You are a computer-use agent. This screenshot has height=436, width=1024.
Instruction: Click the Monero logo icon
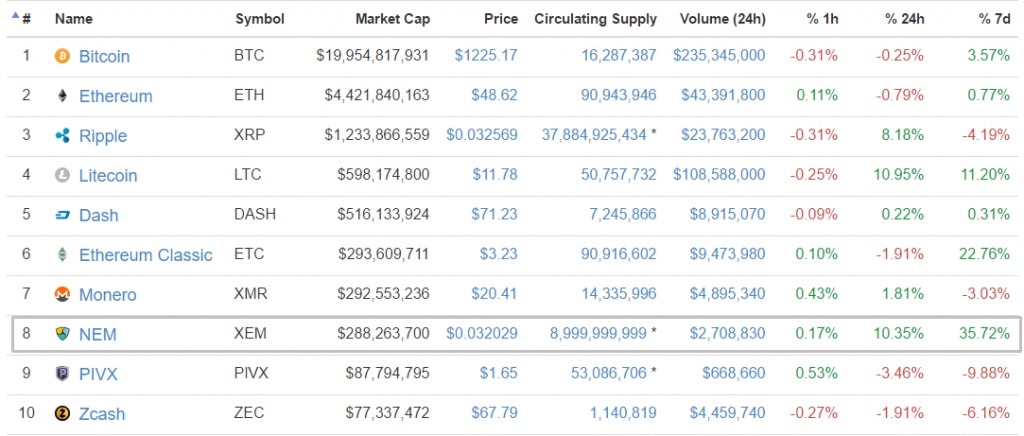pos(62,295)
